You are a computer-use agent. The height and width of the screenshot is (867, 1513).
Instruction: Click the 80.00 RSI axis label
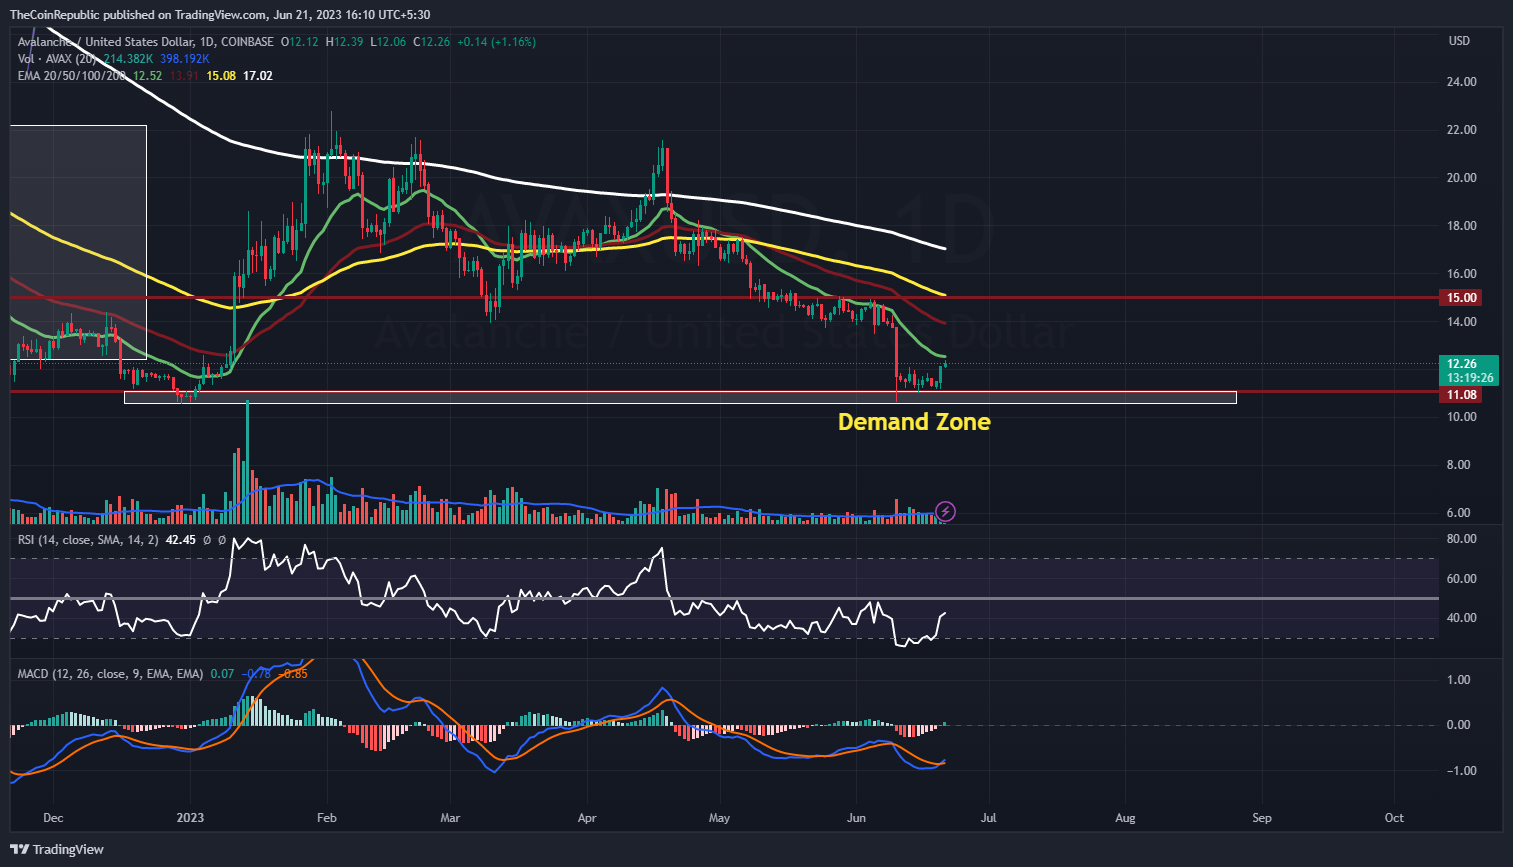1462,539
